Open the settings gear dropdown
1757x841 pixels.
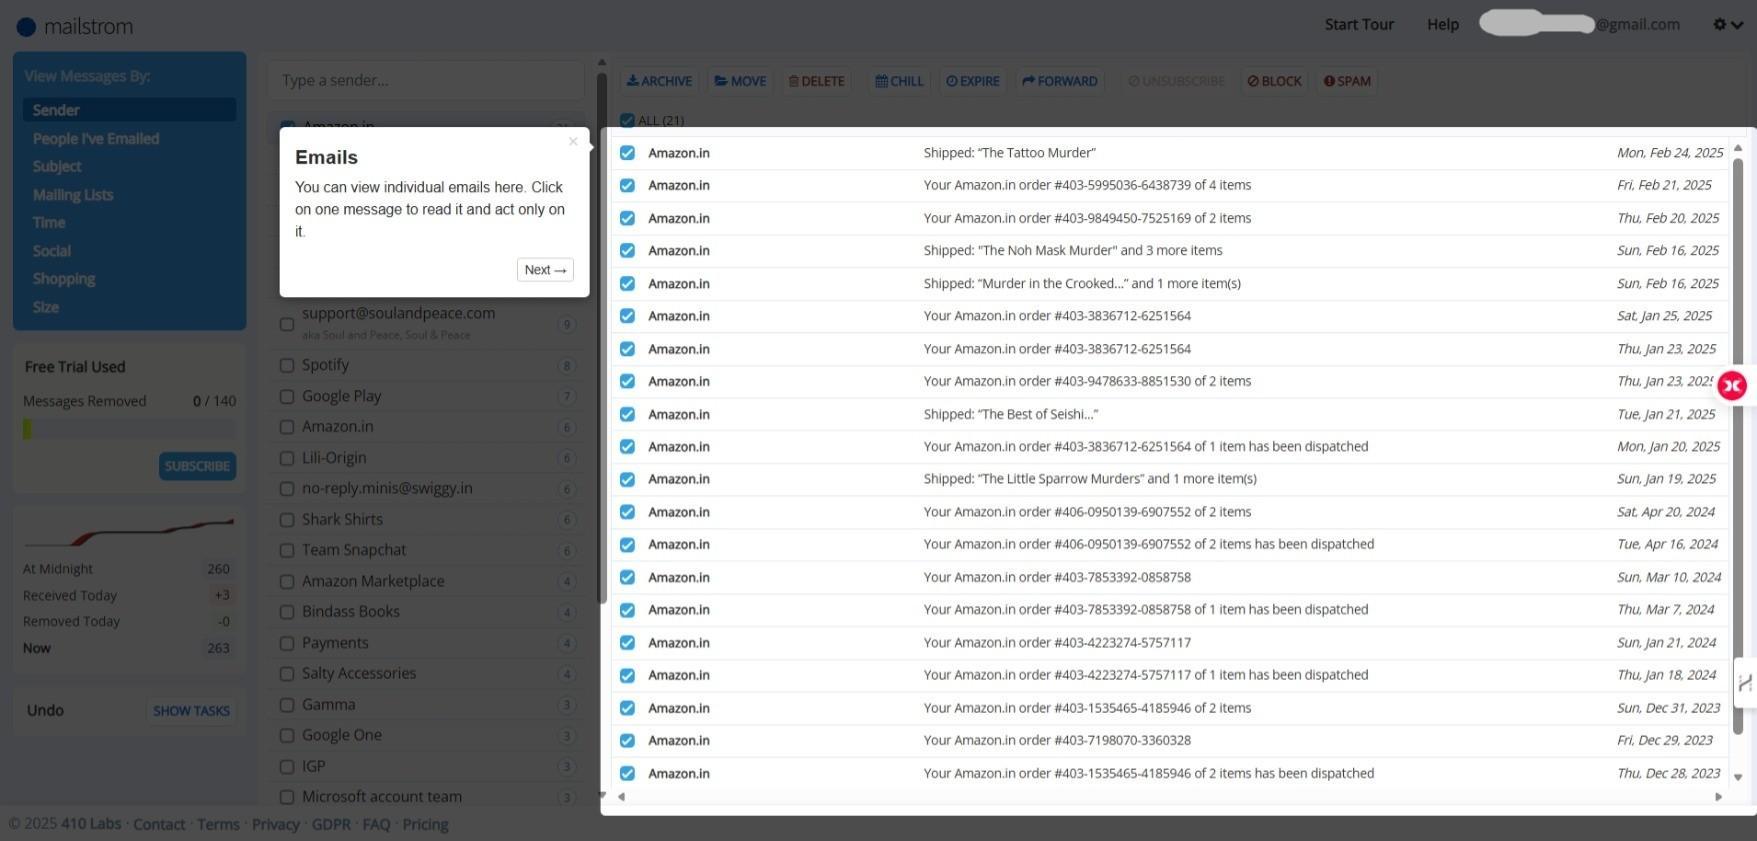pos(1727,25)
